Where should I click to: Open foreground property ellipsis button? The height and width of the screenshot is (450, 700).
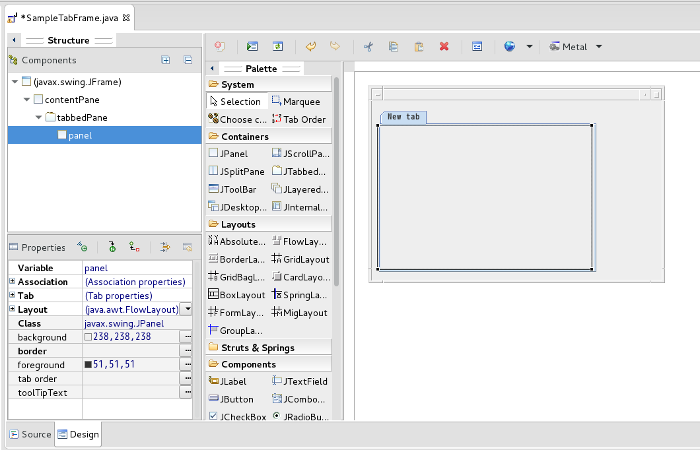click(188, 364)
